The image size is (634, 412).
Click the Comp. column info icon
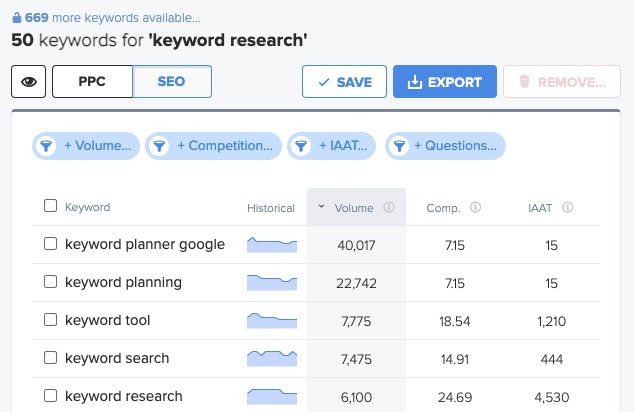click(x=476, y=208)
